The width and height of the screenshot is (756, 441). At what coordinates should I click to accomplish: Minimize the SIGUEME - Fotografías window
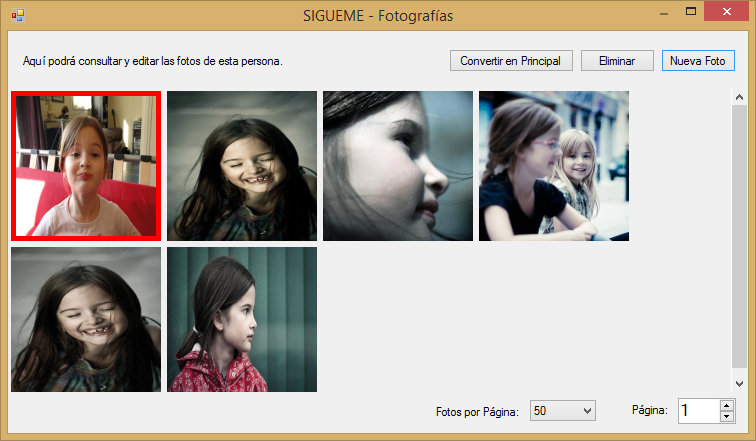click(664, 13)
